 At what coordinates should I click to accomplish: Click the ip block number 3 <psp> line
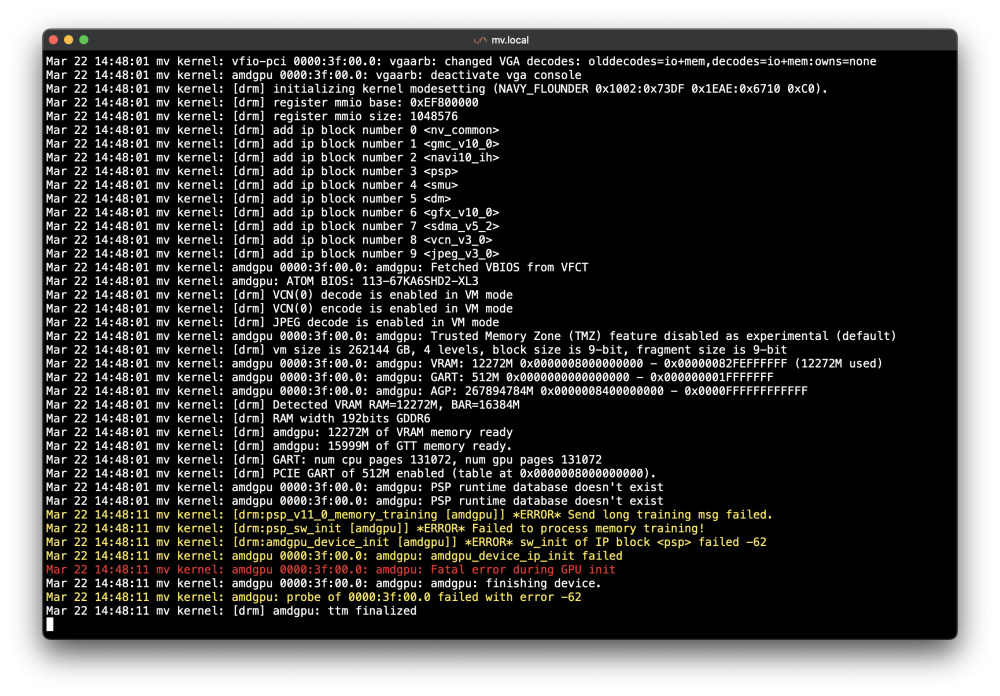point(252,171)
